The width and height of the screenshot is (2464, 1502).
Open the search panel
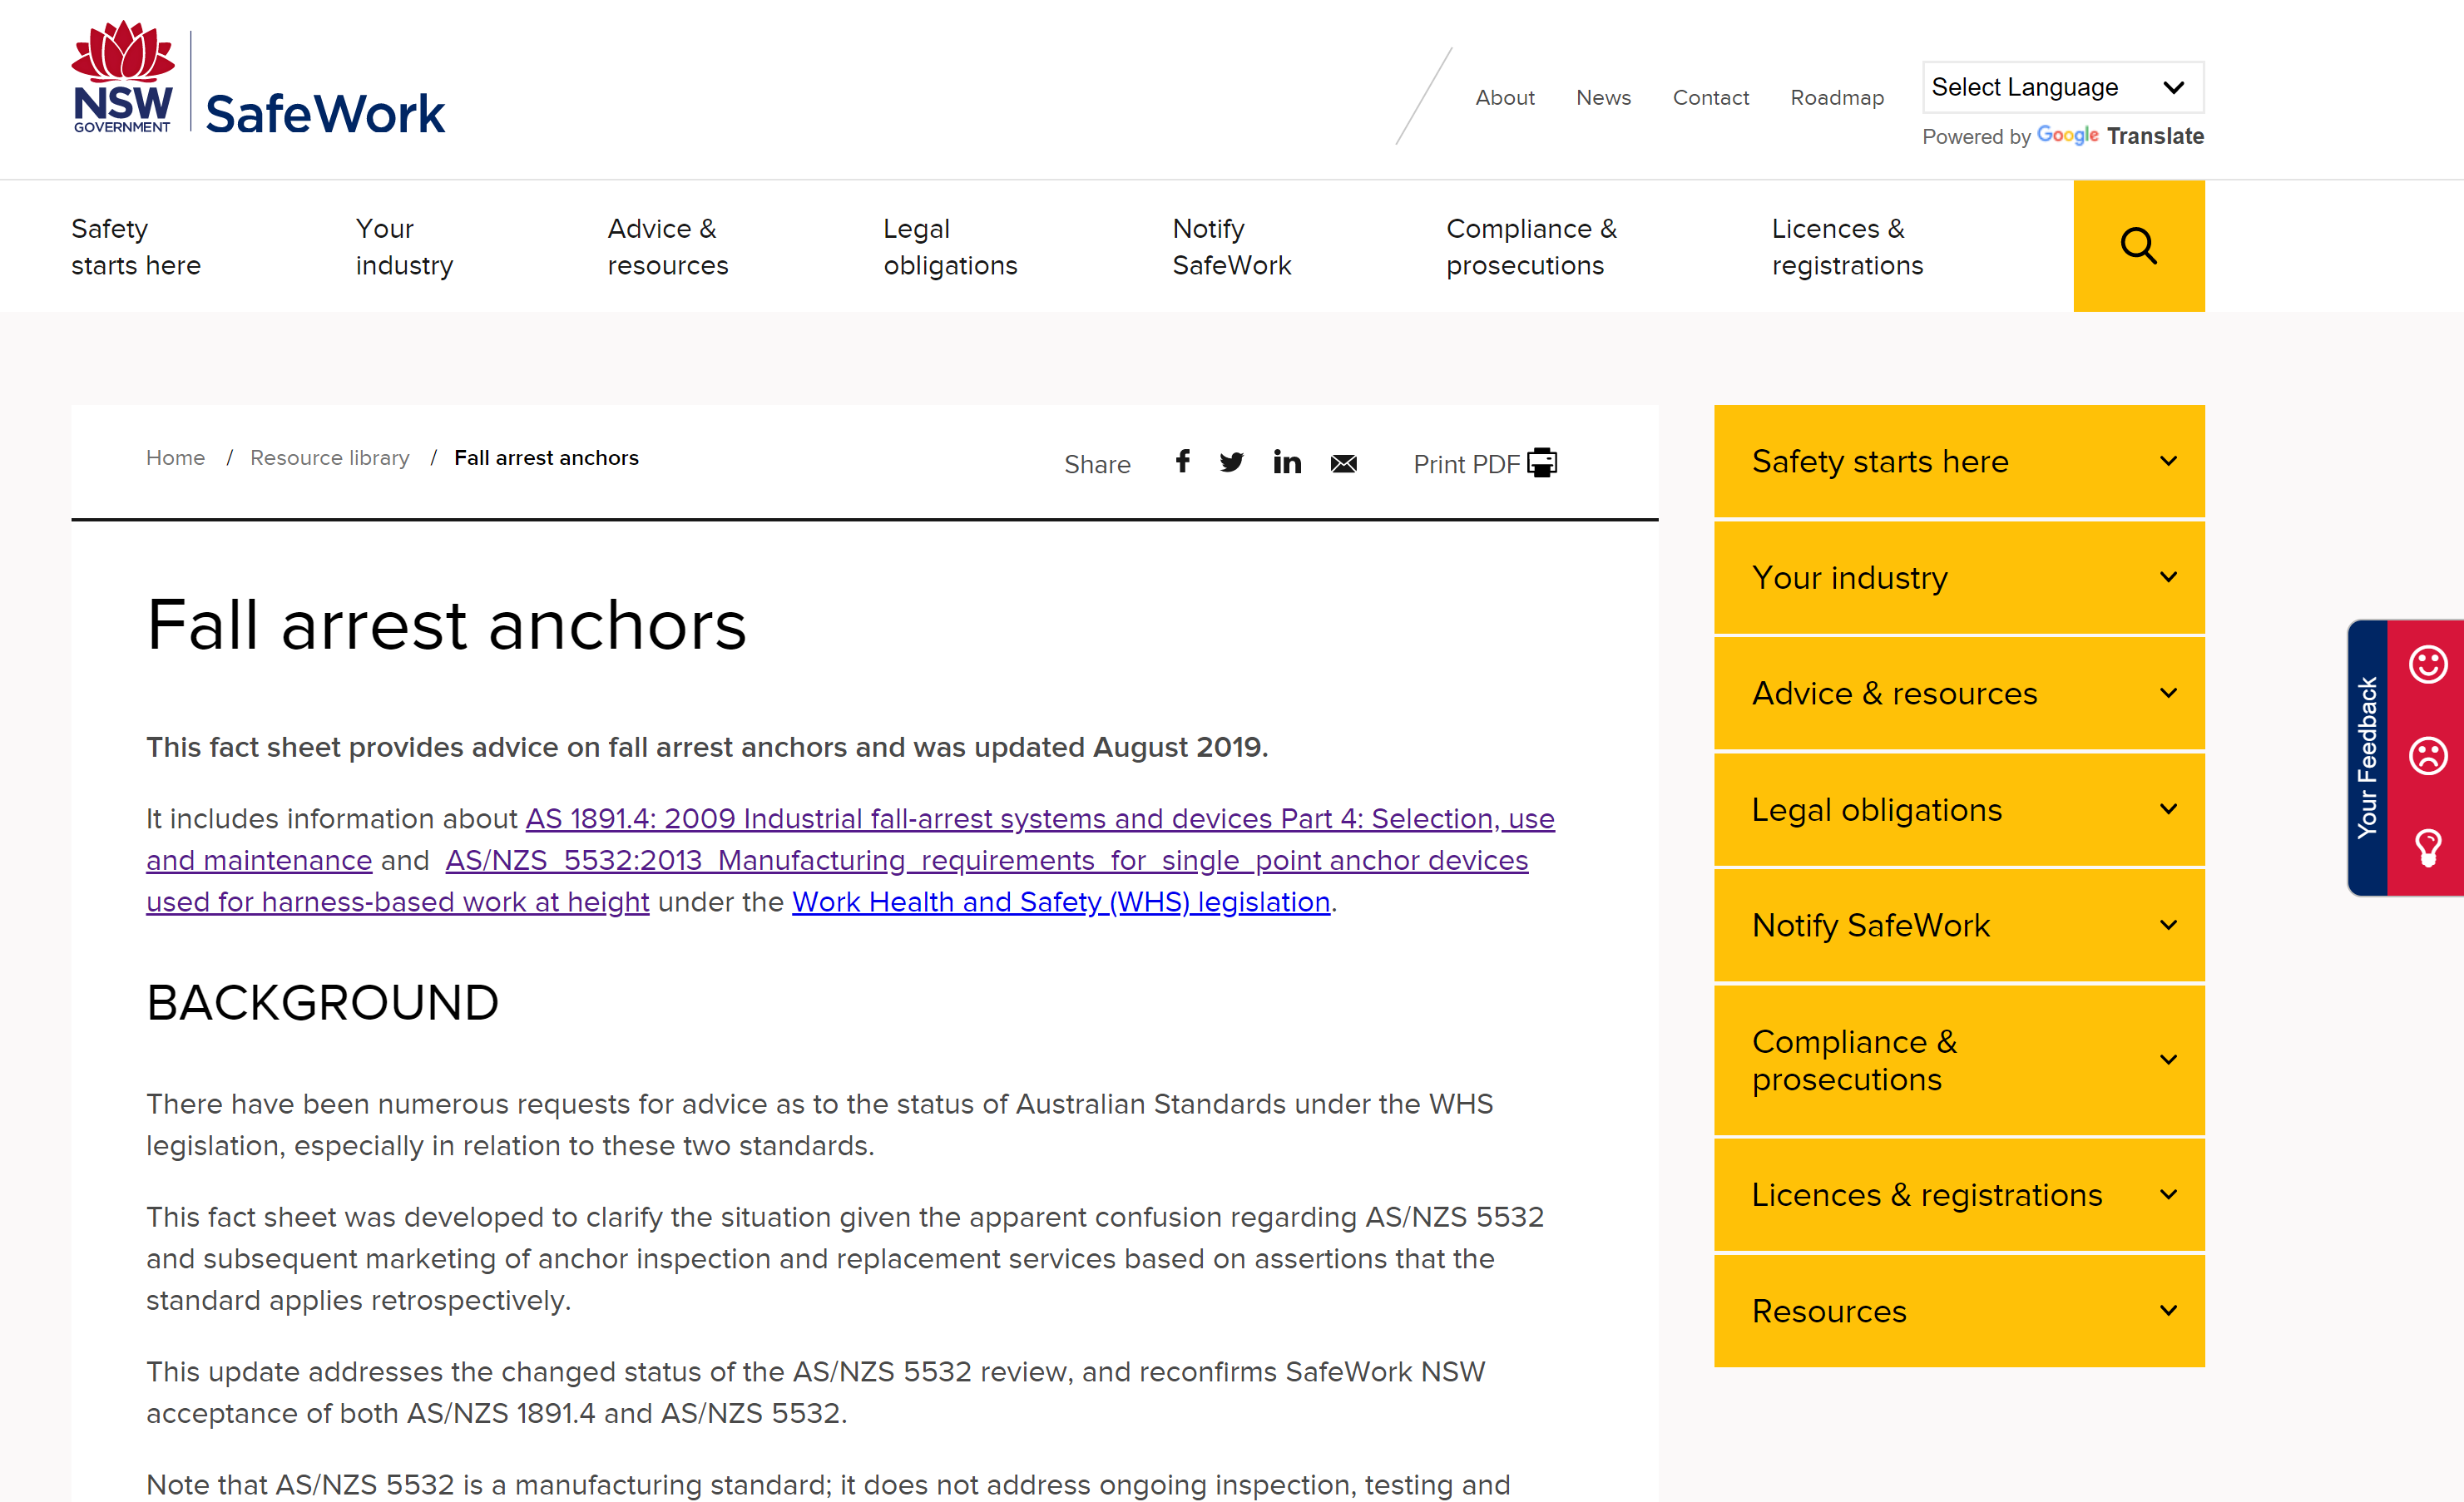tap(2139, 246)
